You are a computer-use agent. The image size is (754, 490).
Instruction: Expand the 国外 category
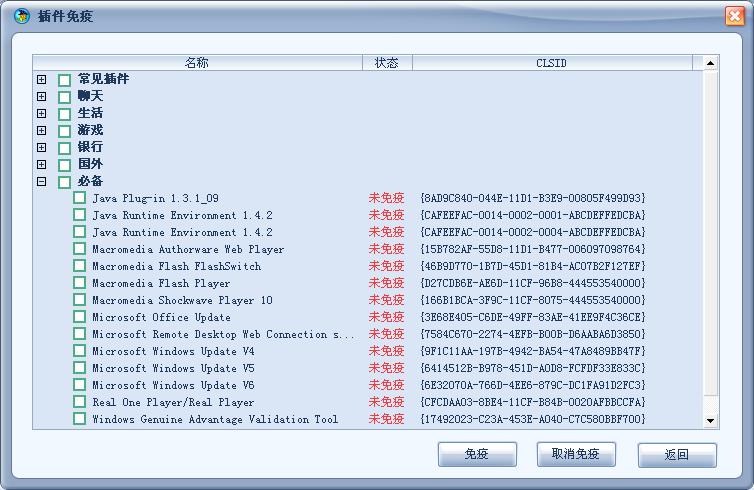[42, 164]
